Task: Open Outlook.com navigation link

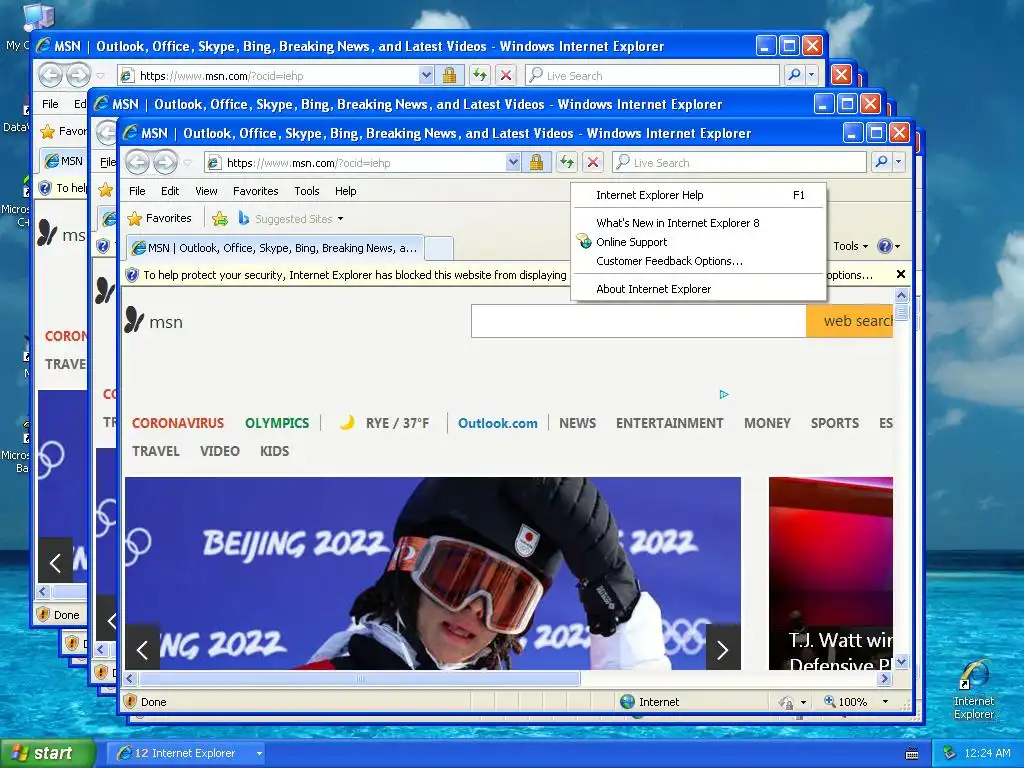Action: [498, 423]
